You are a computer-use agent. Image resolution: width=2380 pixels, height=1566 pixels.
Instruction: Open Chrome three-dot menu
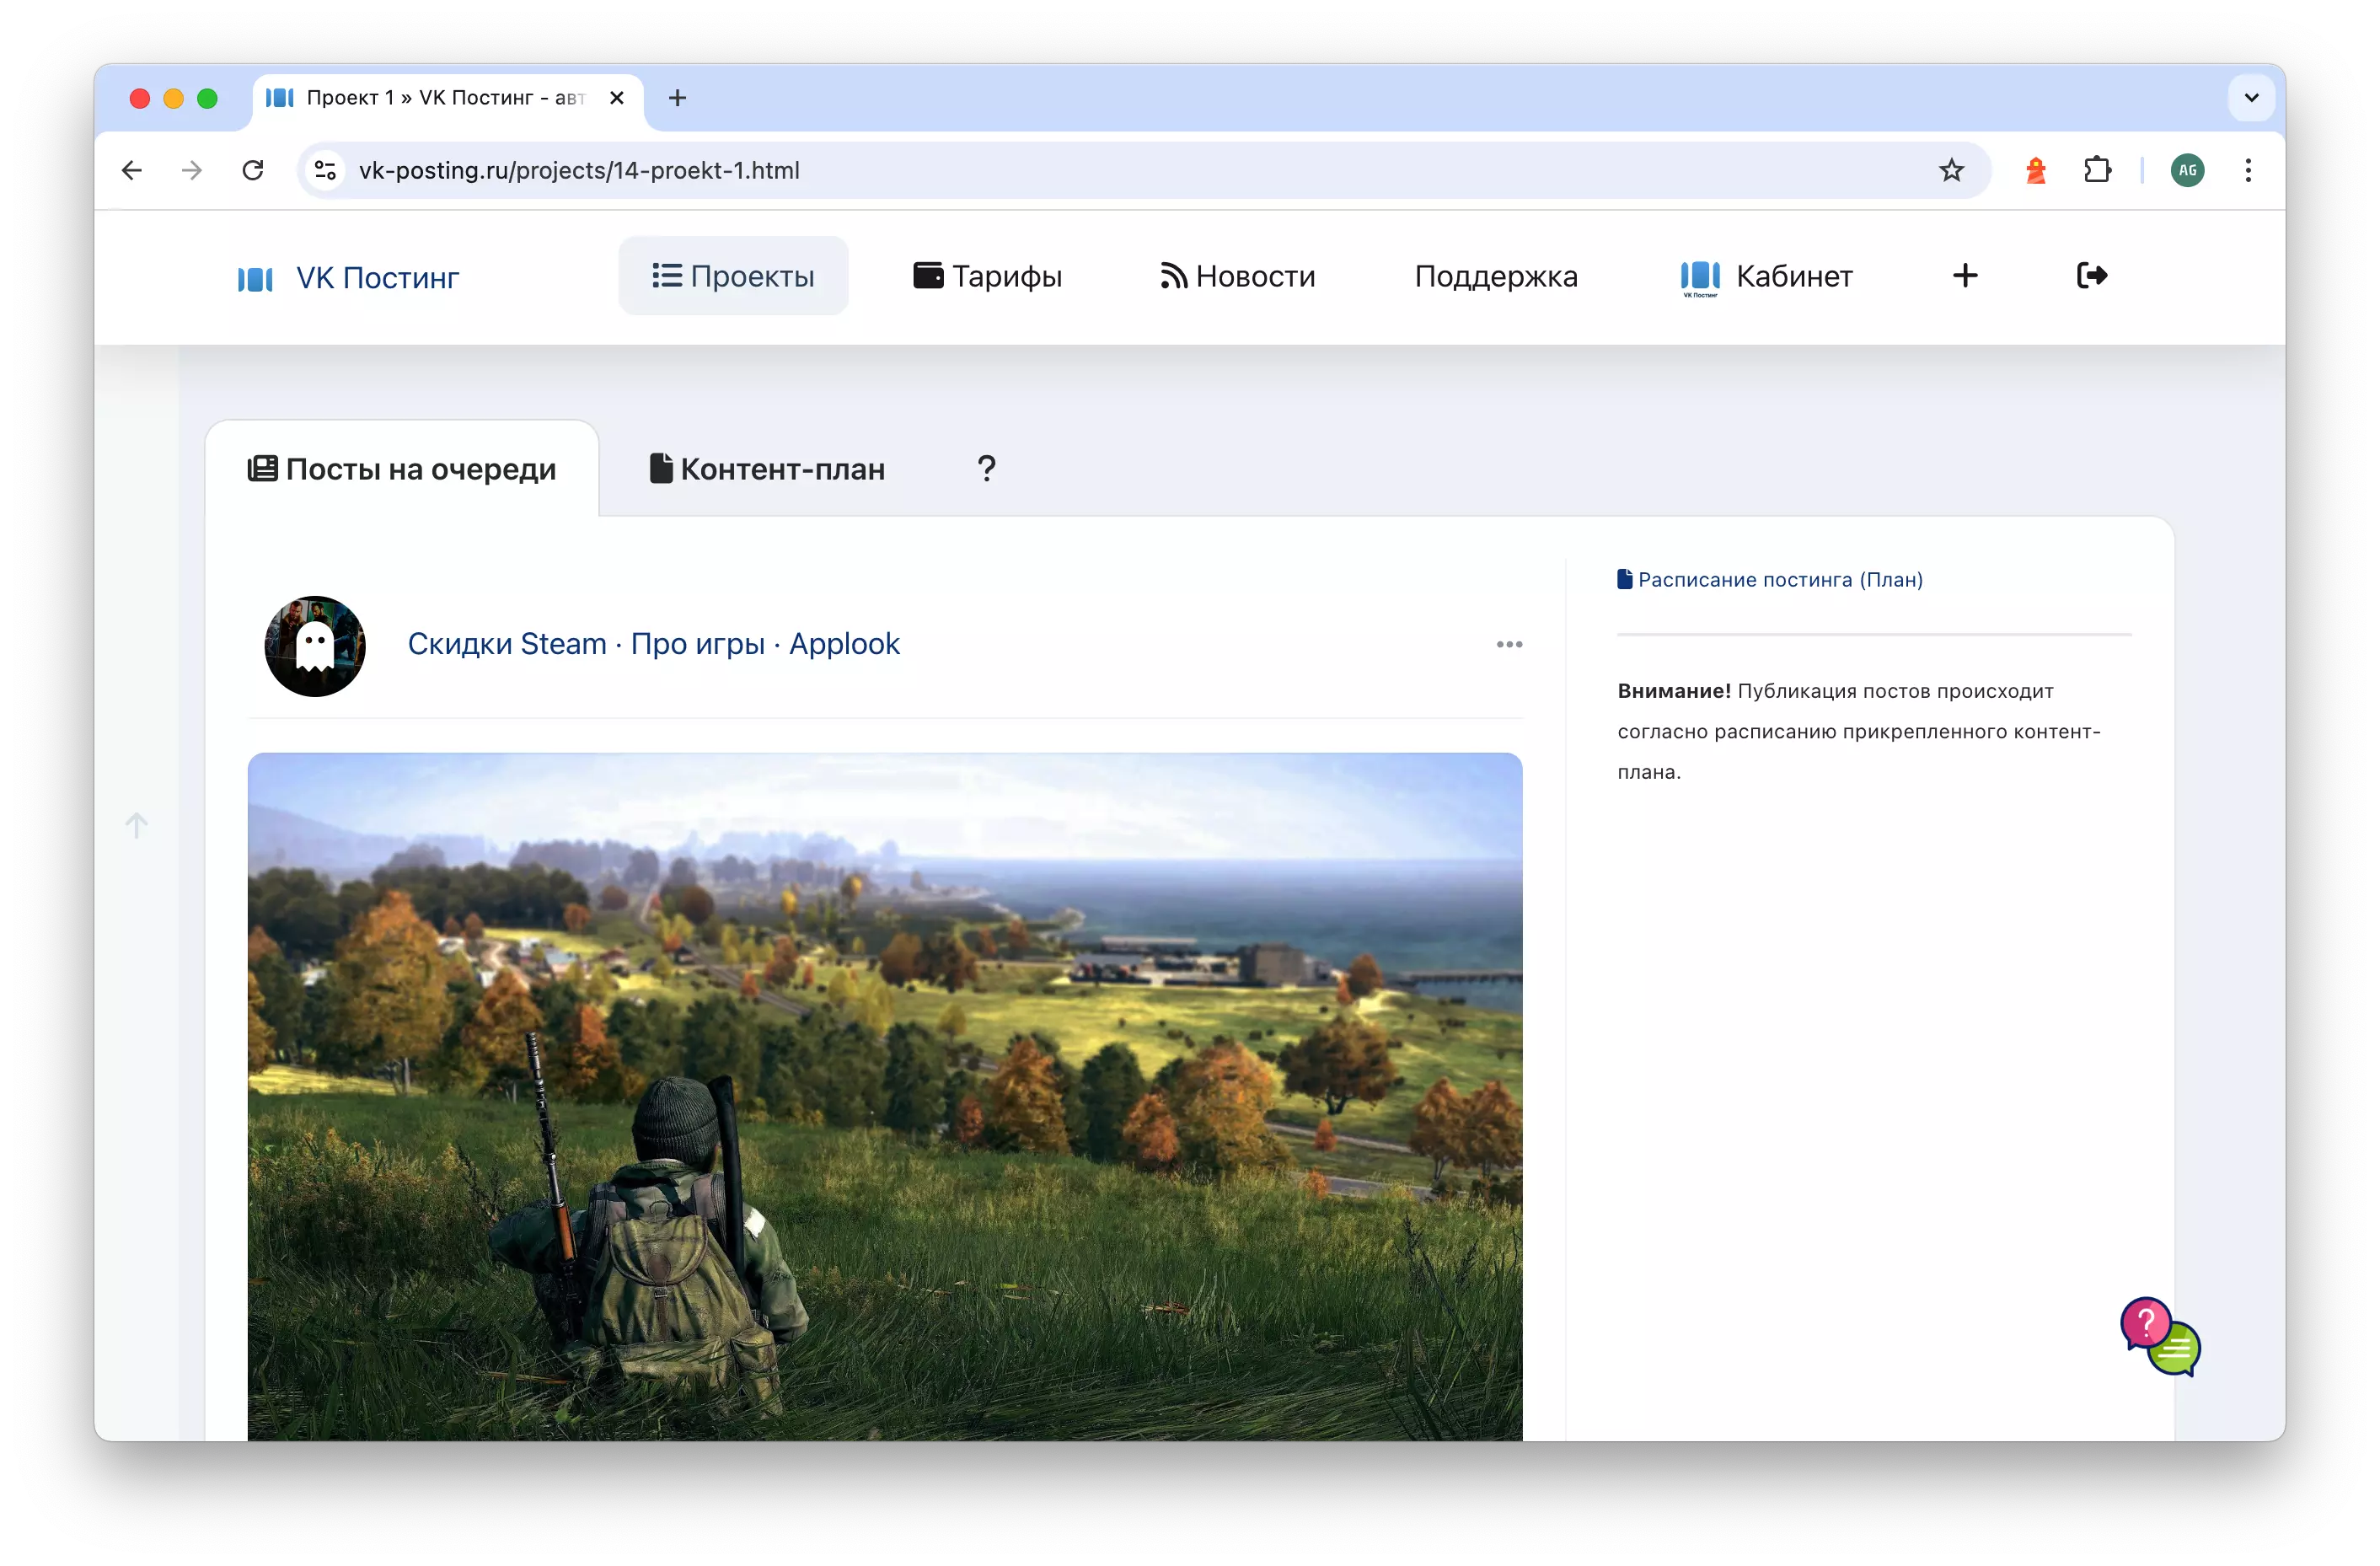point(2248,170)
